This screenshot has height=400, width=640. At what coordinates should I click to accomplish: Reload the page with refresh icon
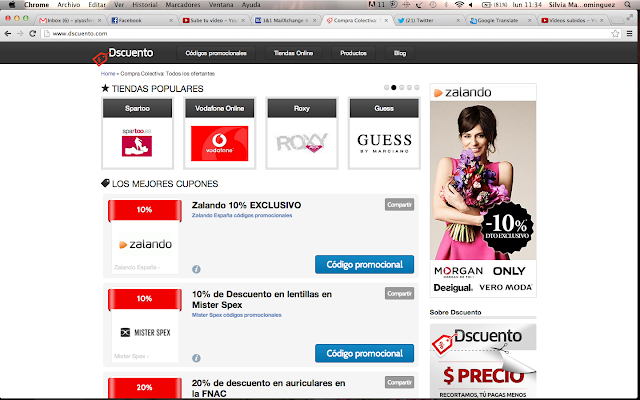pyautogui.click(x=33, y=34)
